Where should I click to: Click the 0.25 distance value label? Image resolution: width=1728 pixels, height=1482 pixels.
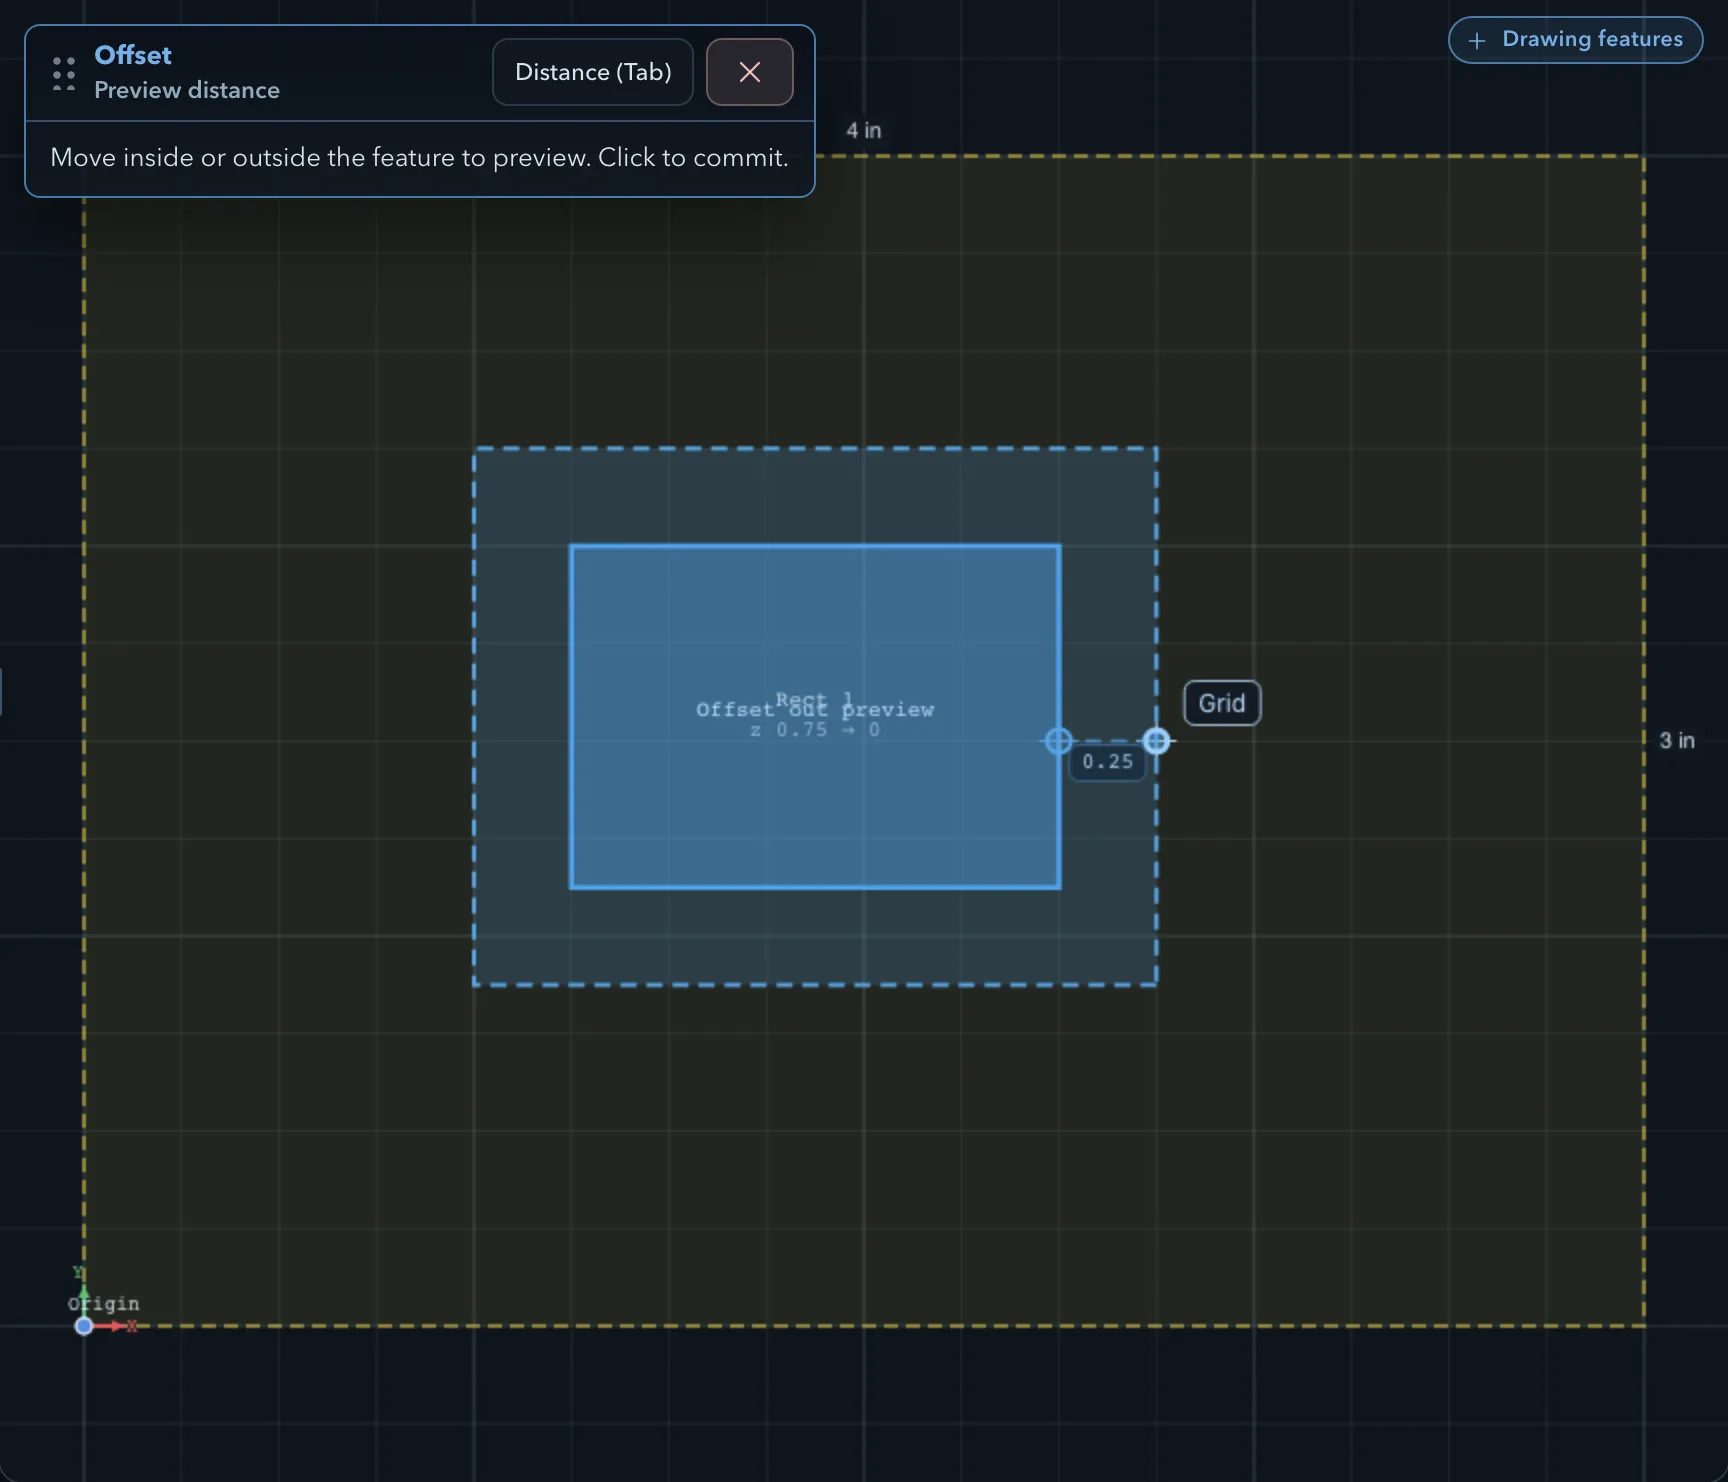pos(1107,762)
